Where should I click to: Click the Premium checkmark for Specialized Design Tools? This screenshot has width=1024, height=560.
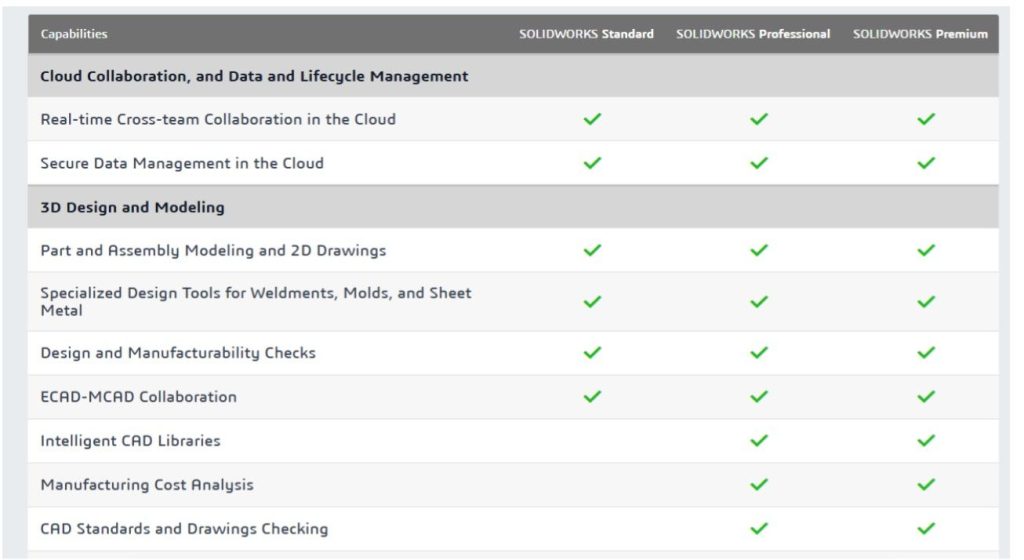click(x=926, y=302)
